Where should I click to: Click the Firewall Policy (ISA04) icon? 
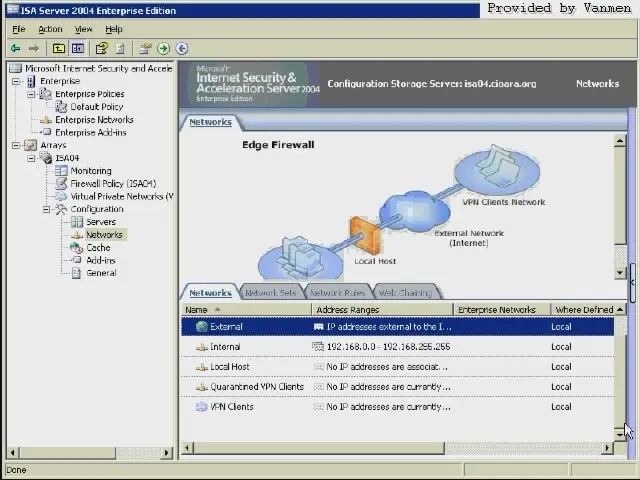pyautogui.click(x=61, y=184)
